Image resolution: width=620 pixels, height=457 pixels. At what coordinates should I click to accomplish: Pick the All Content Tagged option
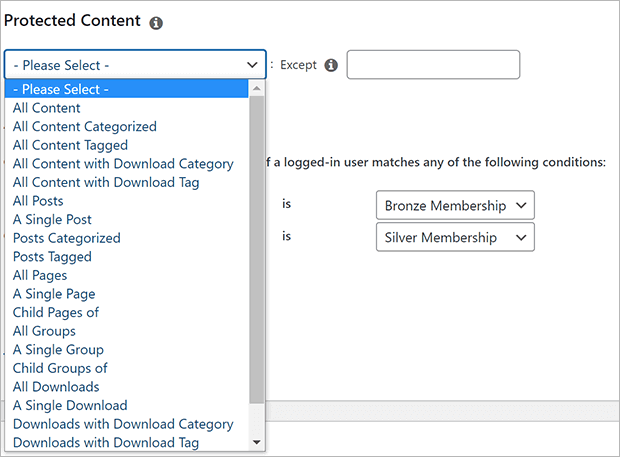point(127,145)
